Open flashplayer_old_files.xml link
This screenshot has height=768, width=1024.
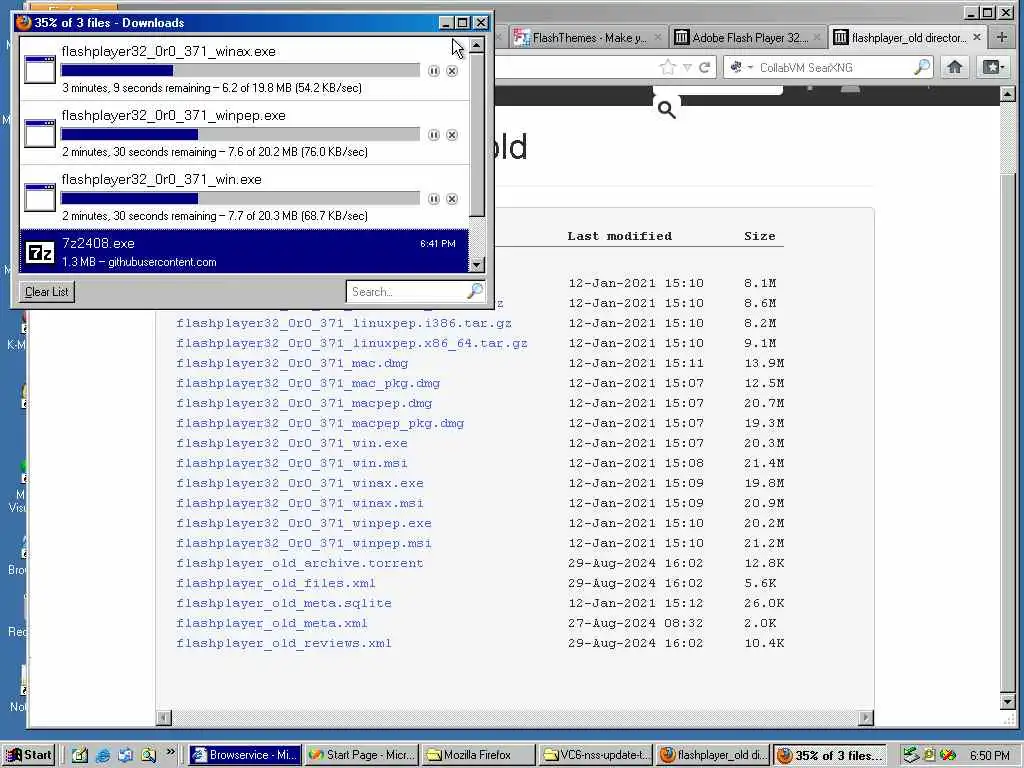276,583
